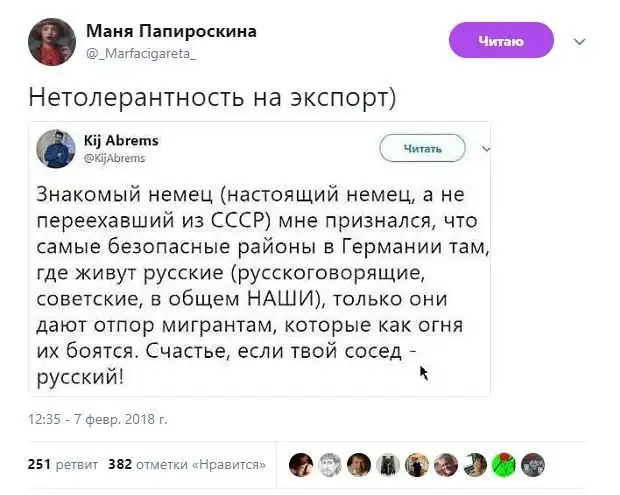Open second liker avatar, the grey one
Image resolution: width=620 pixels, height=495 pixels.
(x=329, y=464)
